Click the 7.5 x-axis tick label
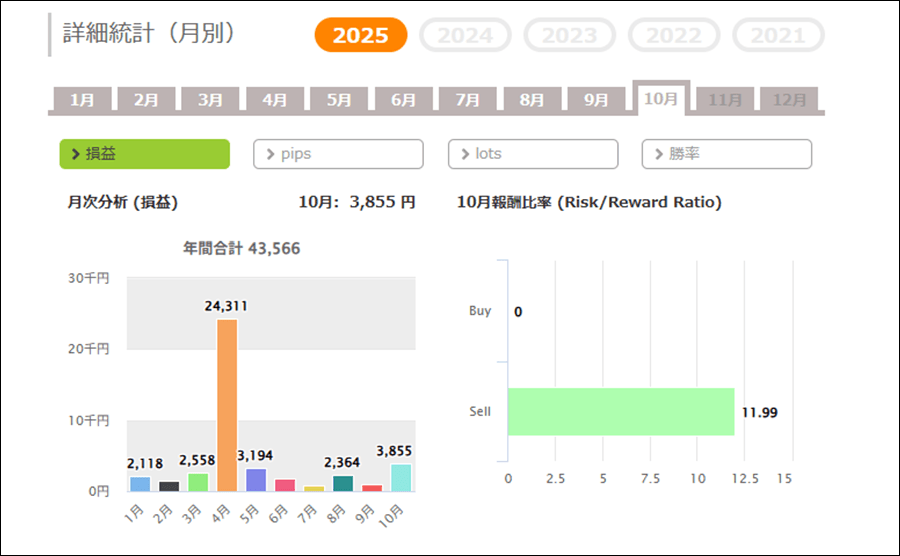The height and width of the screenshot is (556, 900). 650,479
